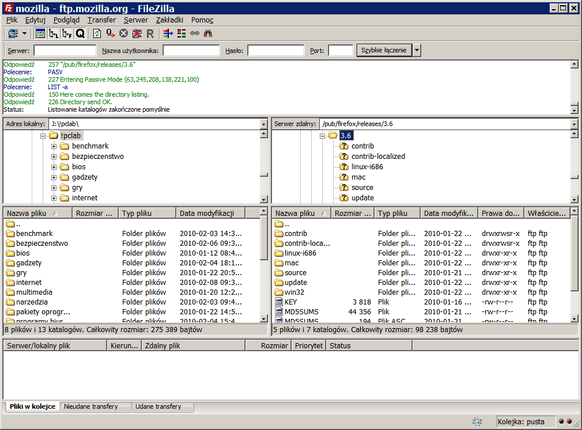This screenshot has height=430, width=582.
Task: Open the Serwer menu
Action: click(136, 20)
